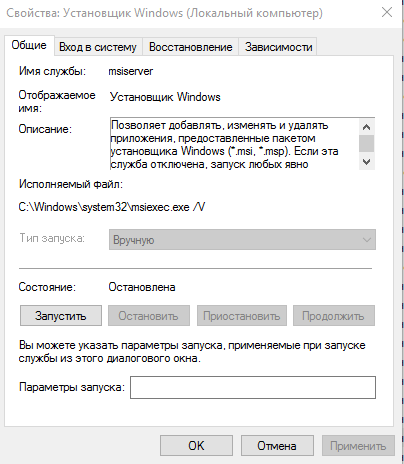
Task: Click the description scrollbar thumb
Action: point(366,143)
